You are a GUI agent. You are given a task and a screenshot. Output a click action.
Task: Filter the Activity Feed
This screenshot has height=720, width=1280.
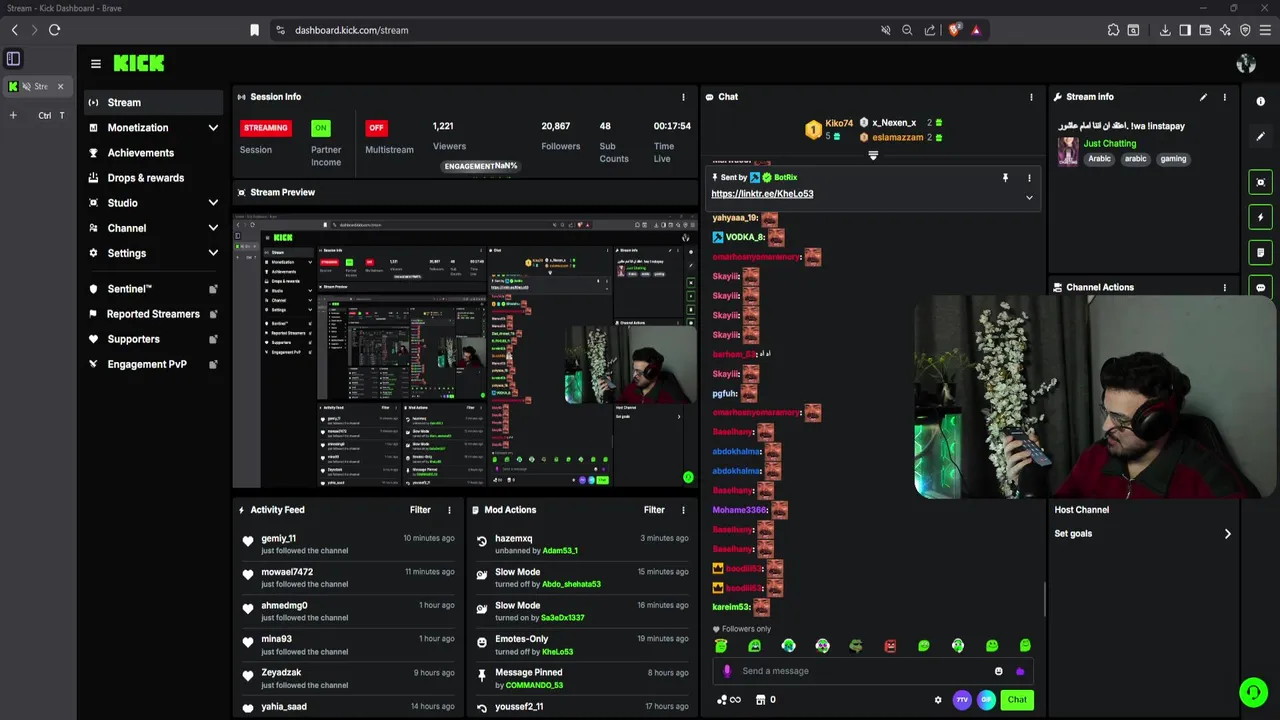coord(420,510)
